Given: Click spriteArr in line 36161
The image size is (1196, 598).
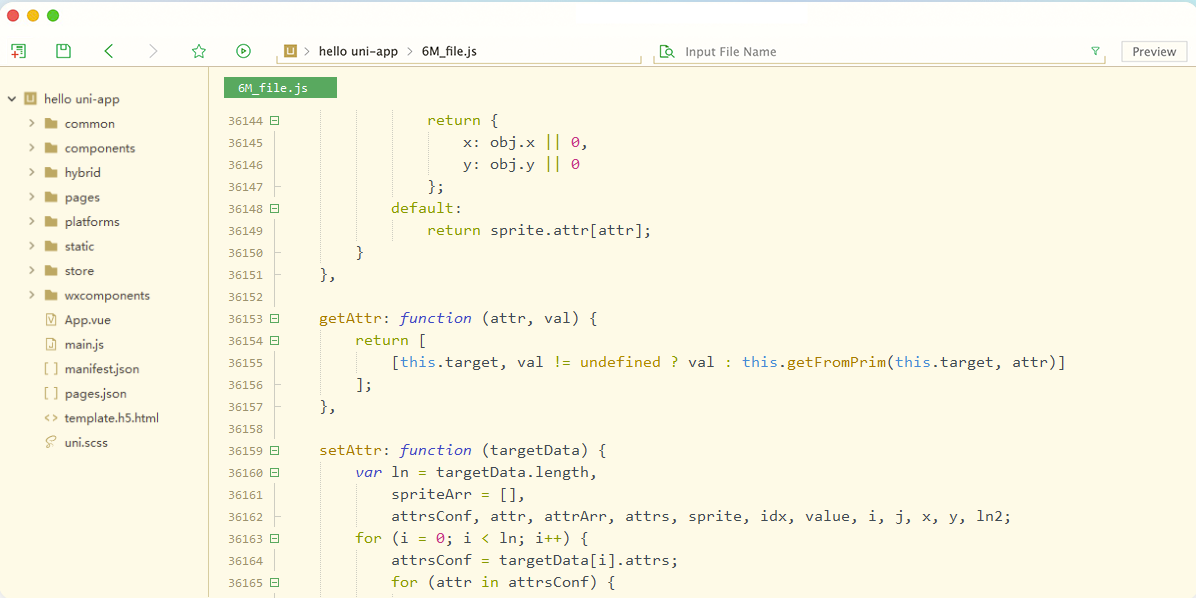Looking at the screenshot, I should click(432, 494).
